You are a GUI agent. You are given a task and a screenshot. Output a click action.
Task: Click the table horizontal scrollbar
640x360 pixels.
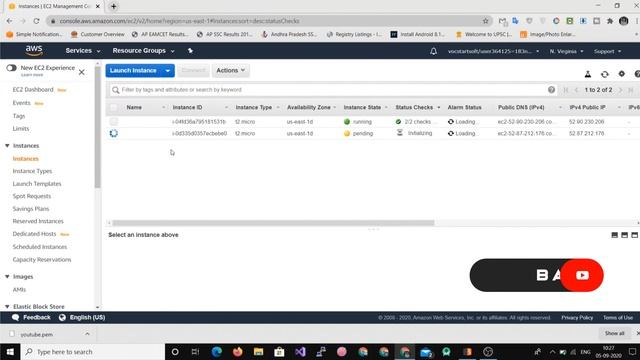click(x=273, y=223)
